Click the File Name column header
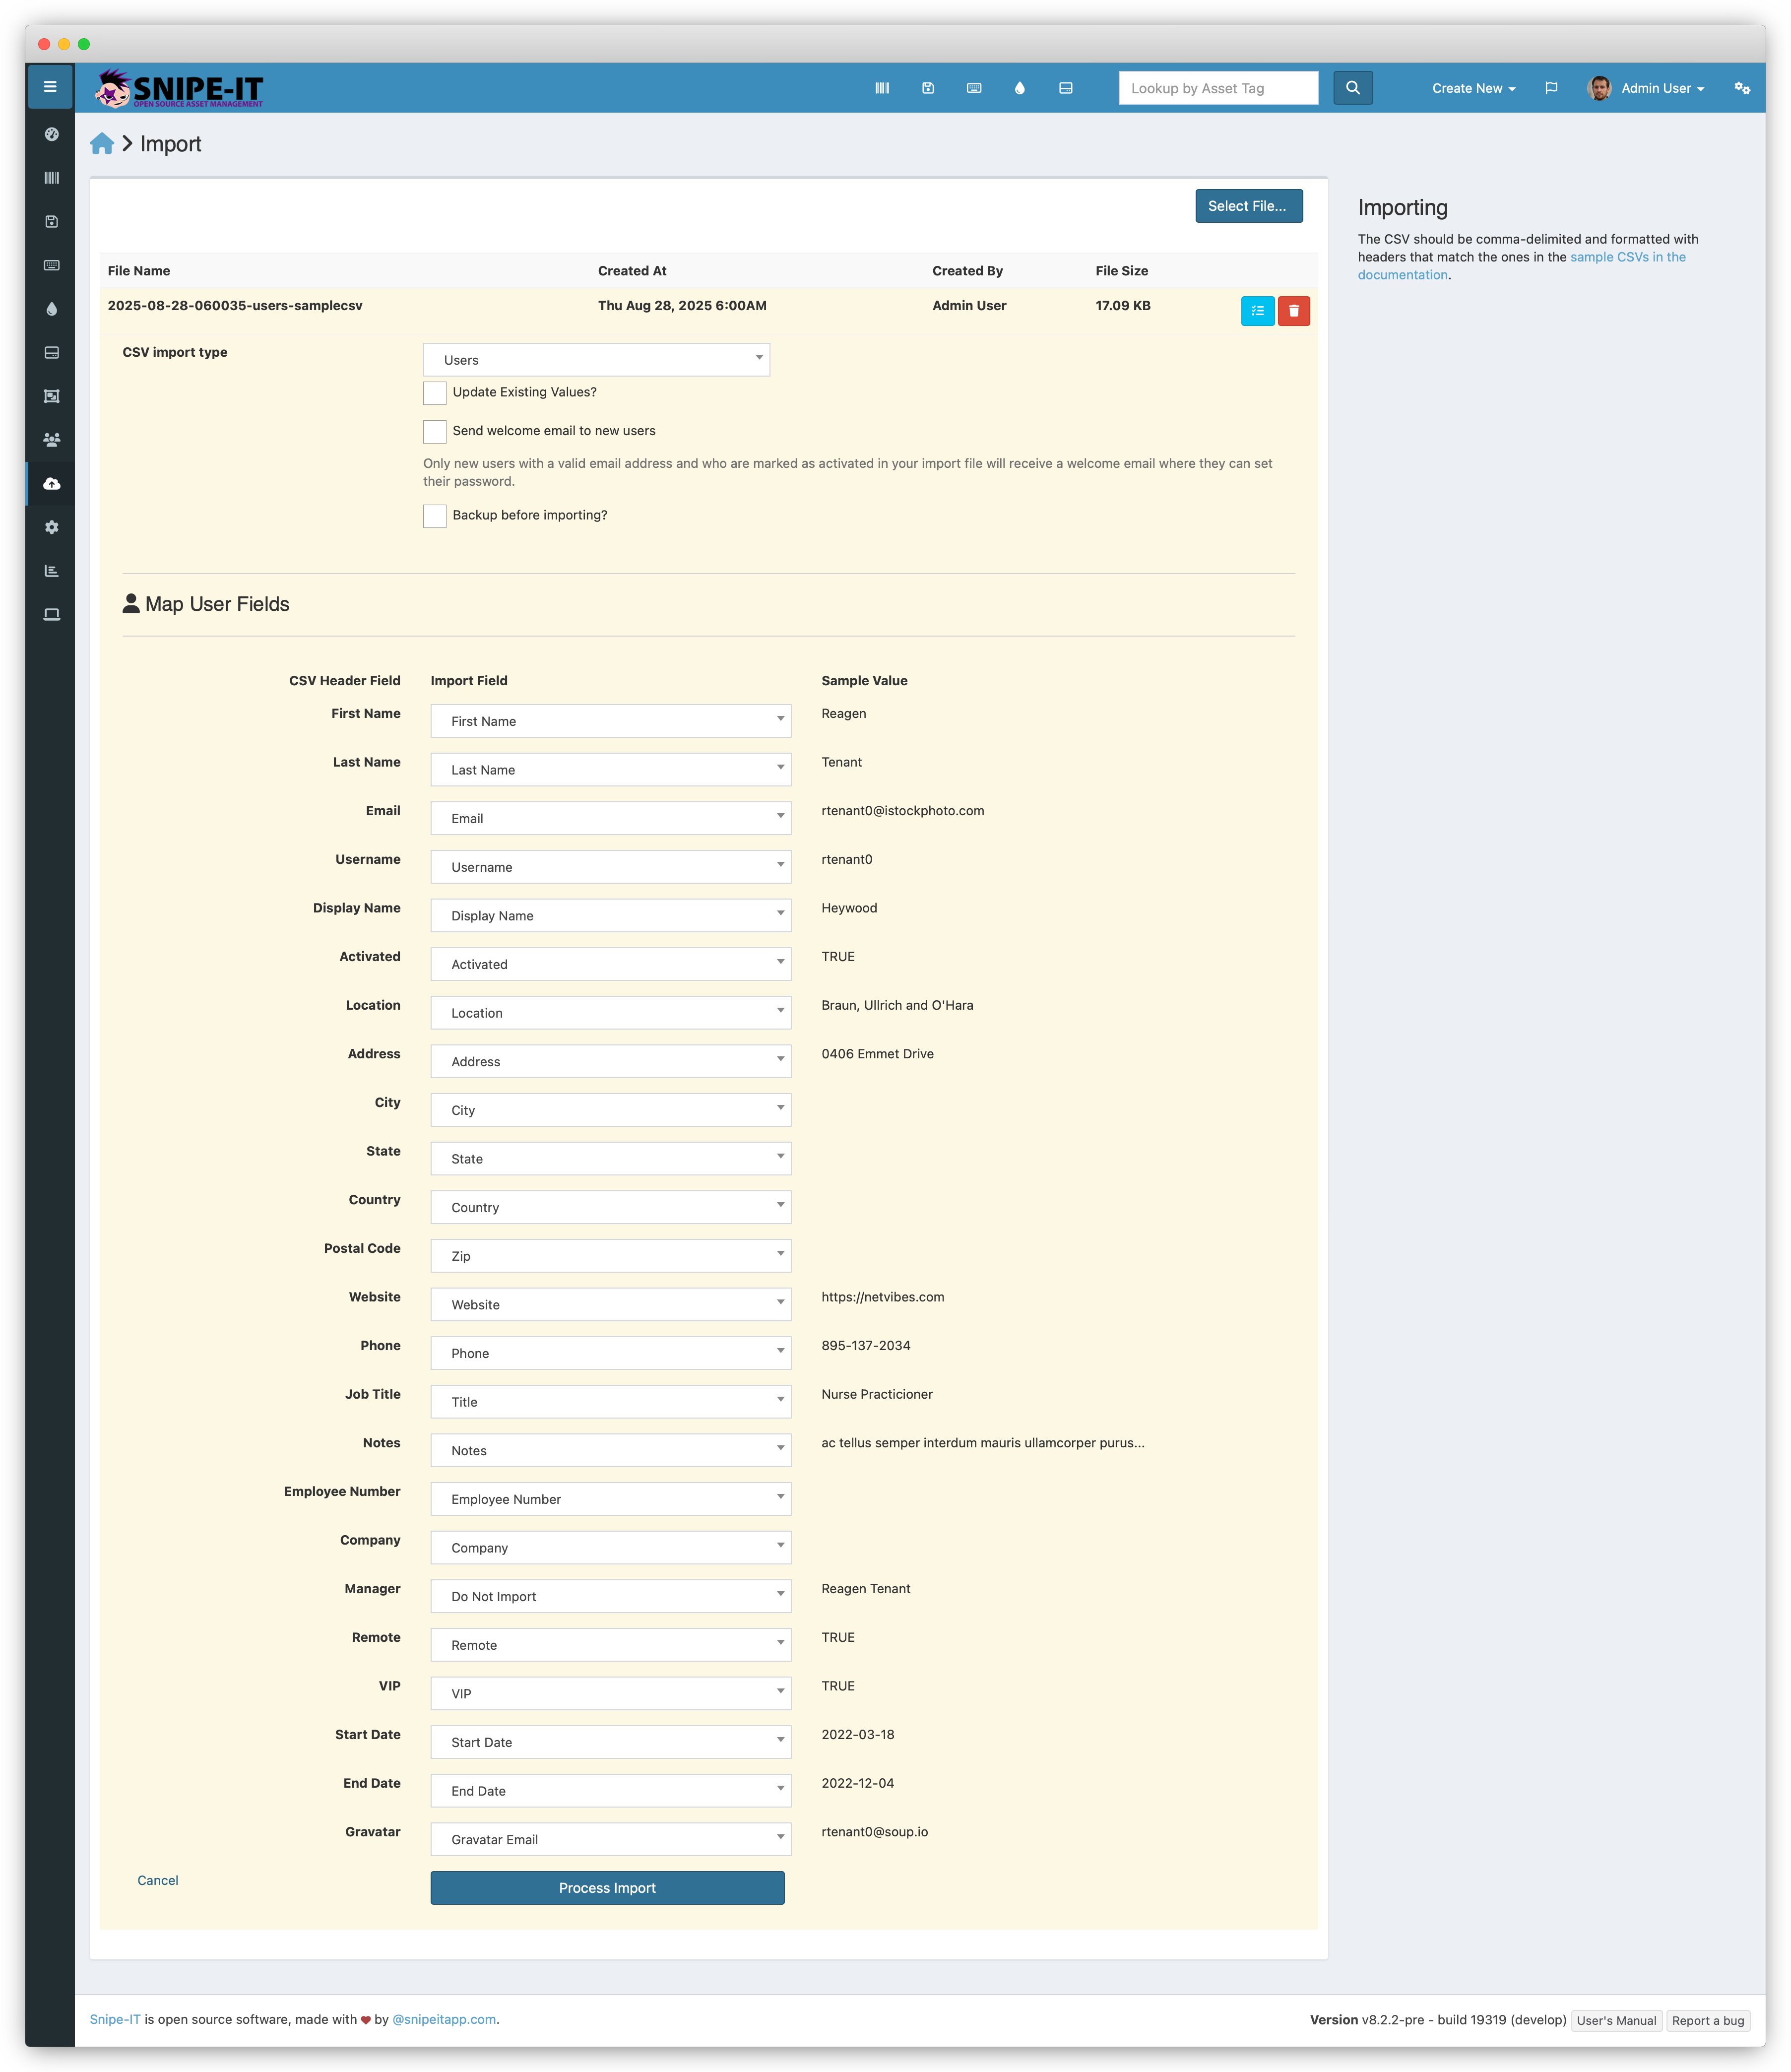 click(x=139, y=271)
